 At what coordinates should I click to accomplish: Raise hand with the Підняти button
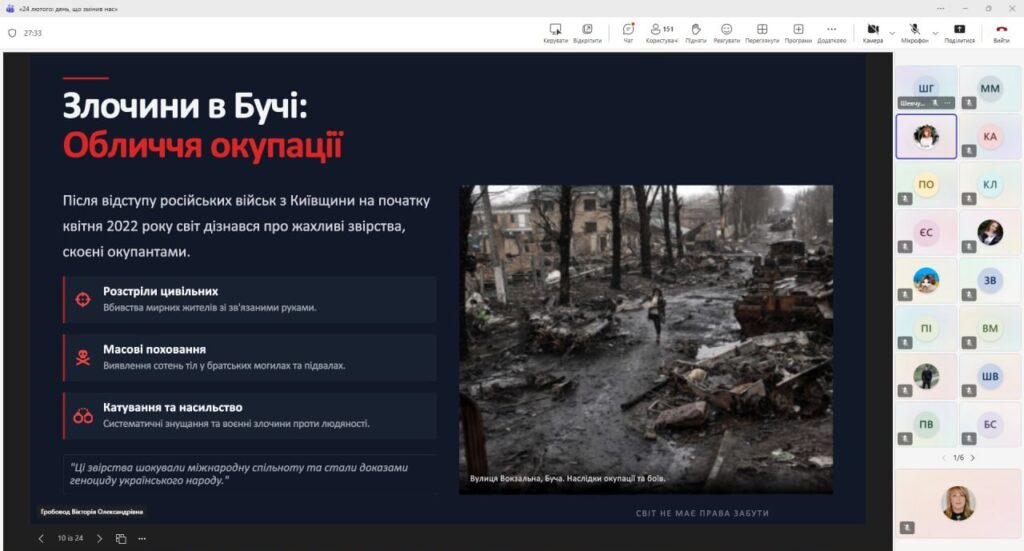[696, 33]
